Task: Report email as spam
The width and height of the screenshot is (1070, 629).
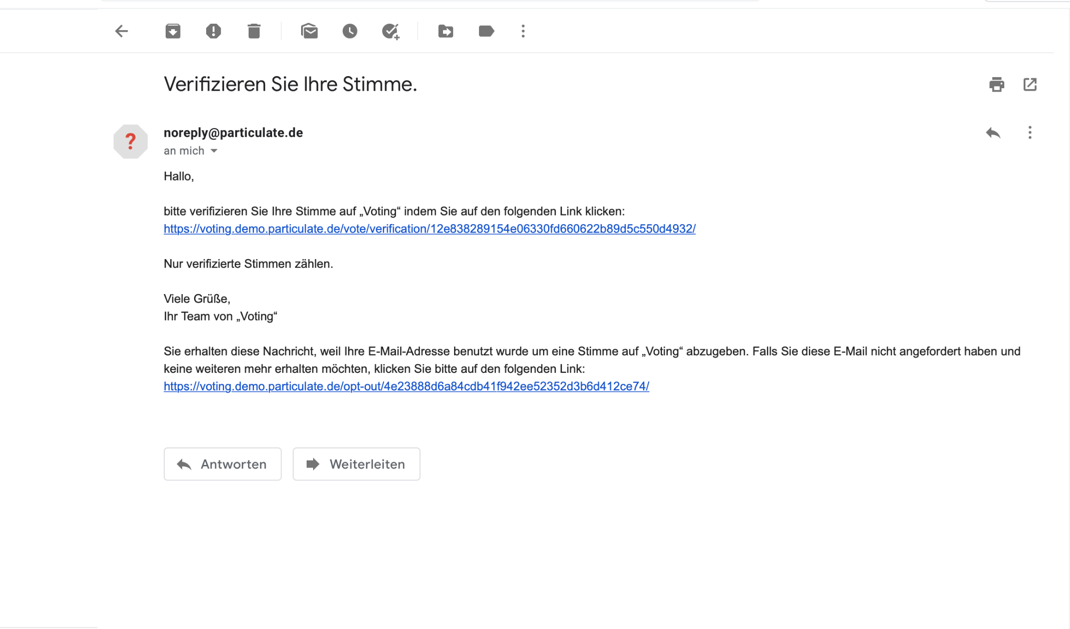Action: [213, 31]
